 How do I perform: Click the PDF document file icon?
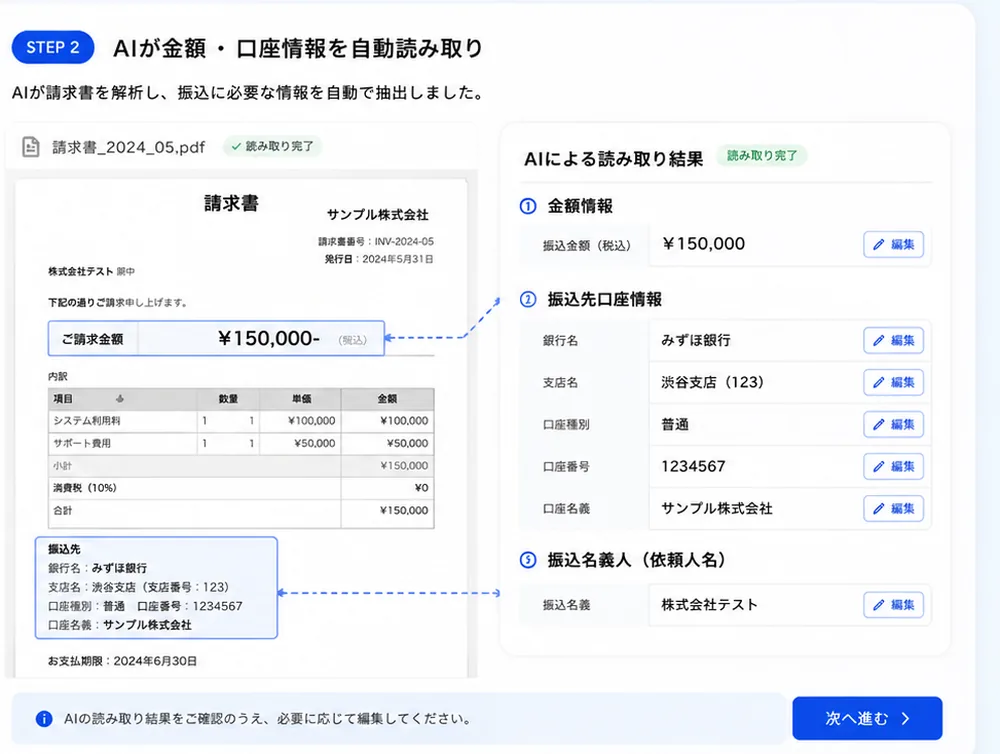pyautogui.click(x=31, y=147)
